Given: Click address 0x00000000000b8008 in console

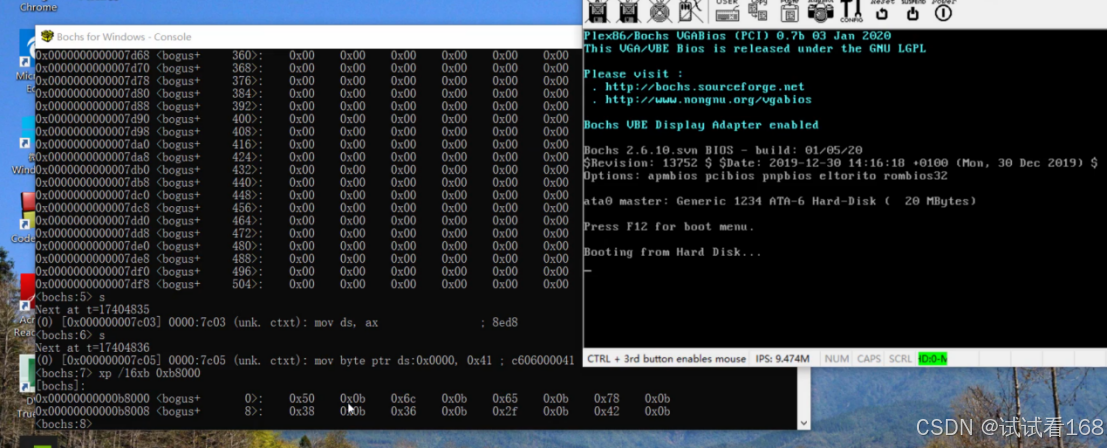Looking at the screenshot, I should (92, 411).
